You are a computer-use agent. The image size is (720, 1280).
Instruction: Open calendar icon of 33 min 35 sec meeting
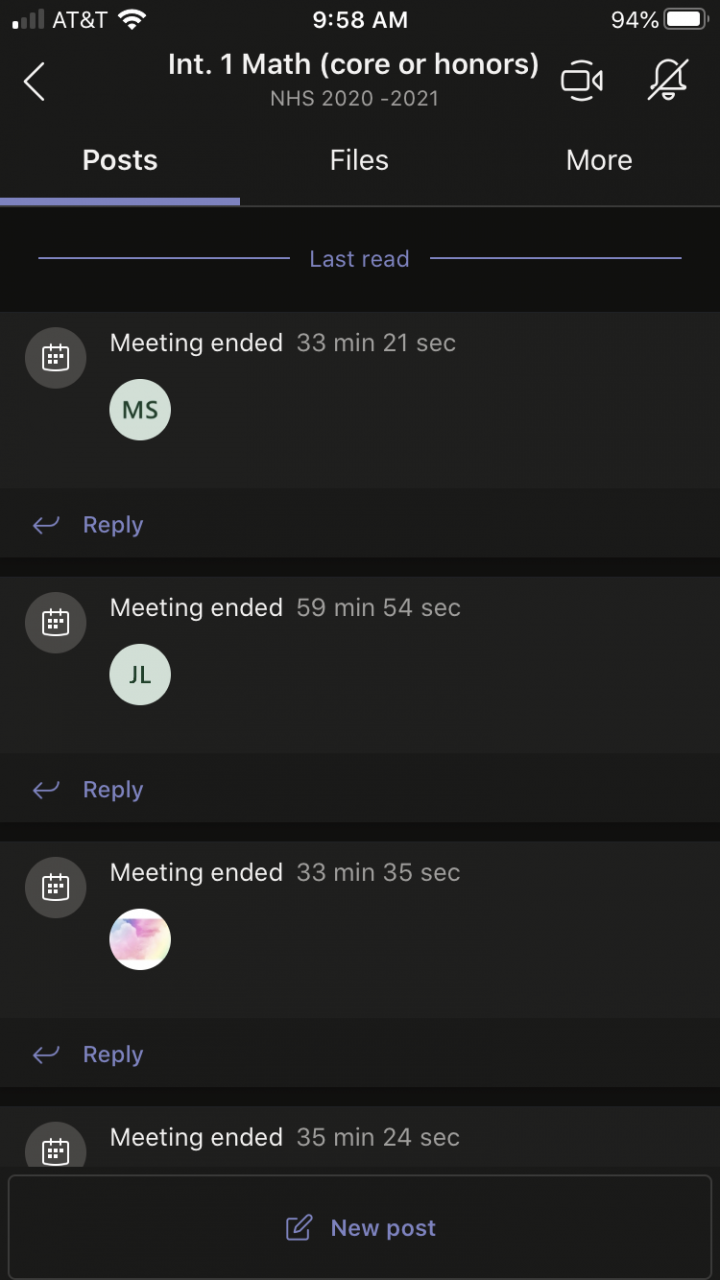click(x=56, y=887)
